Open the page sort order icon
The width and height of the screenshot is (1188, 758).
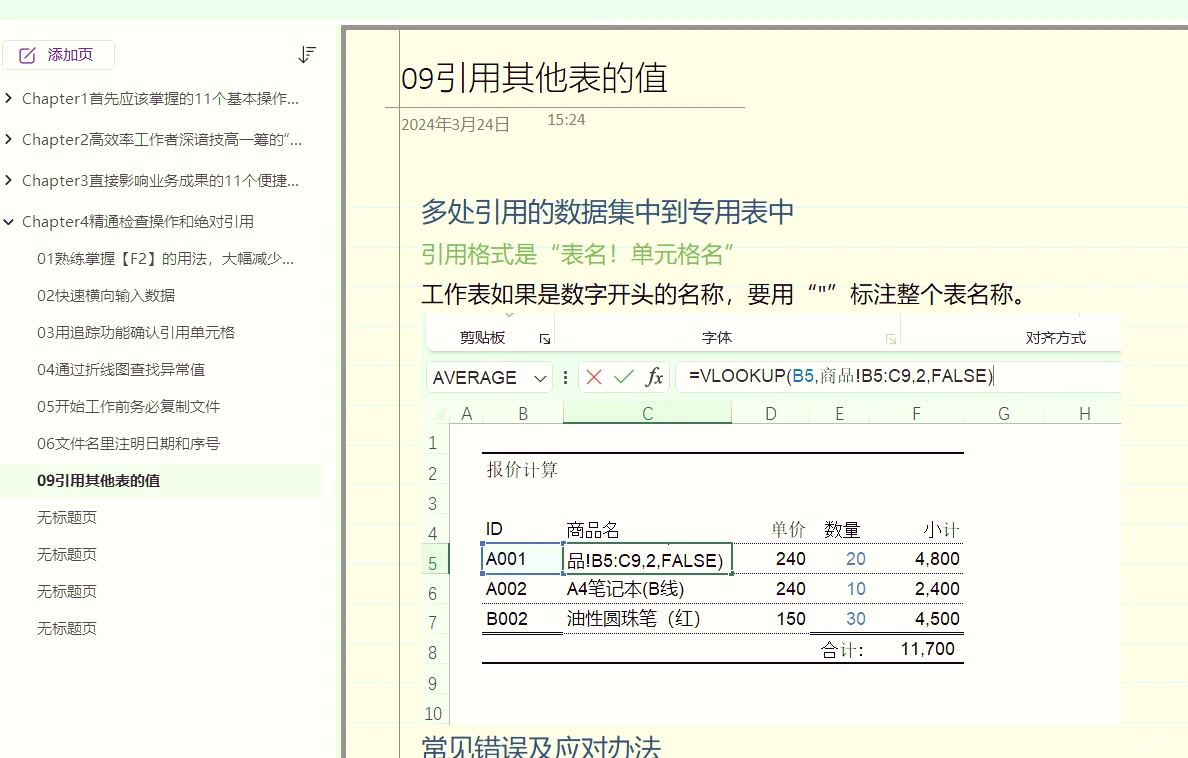[307, 55]
